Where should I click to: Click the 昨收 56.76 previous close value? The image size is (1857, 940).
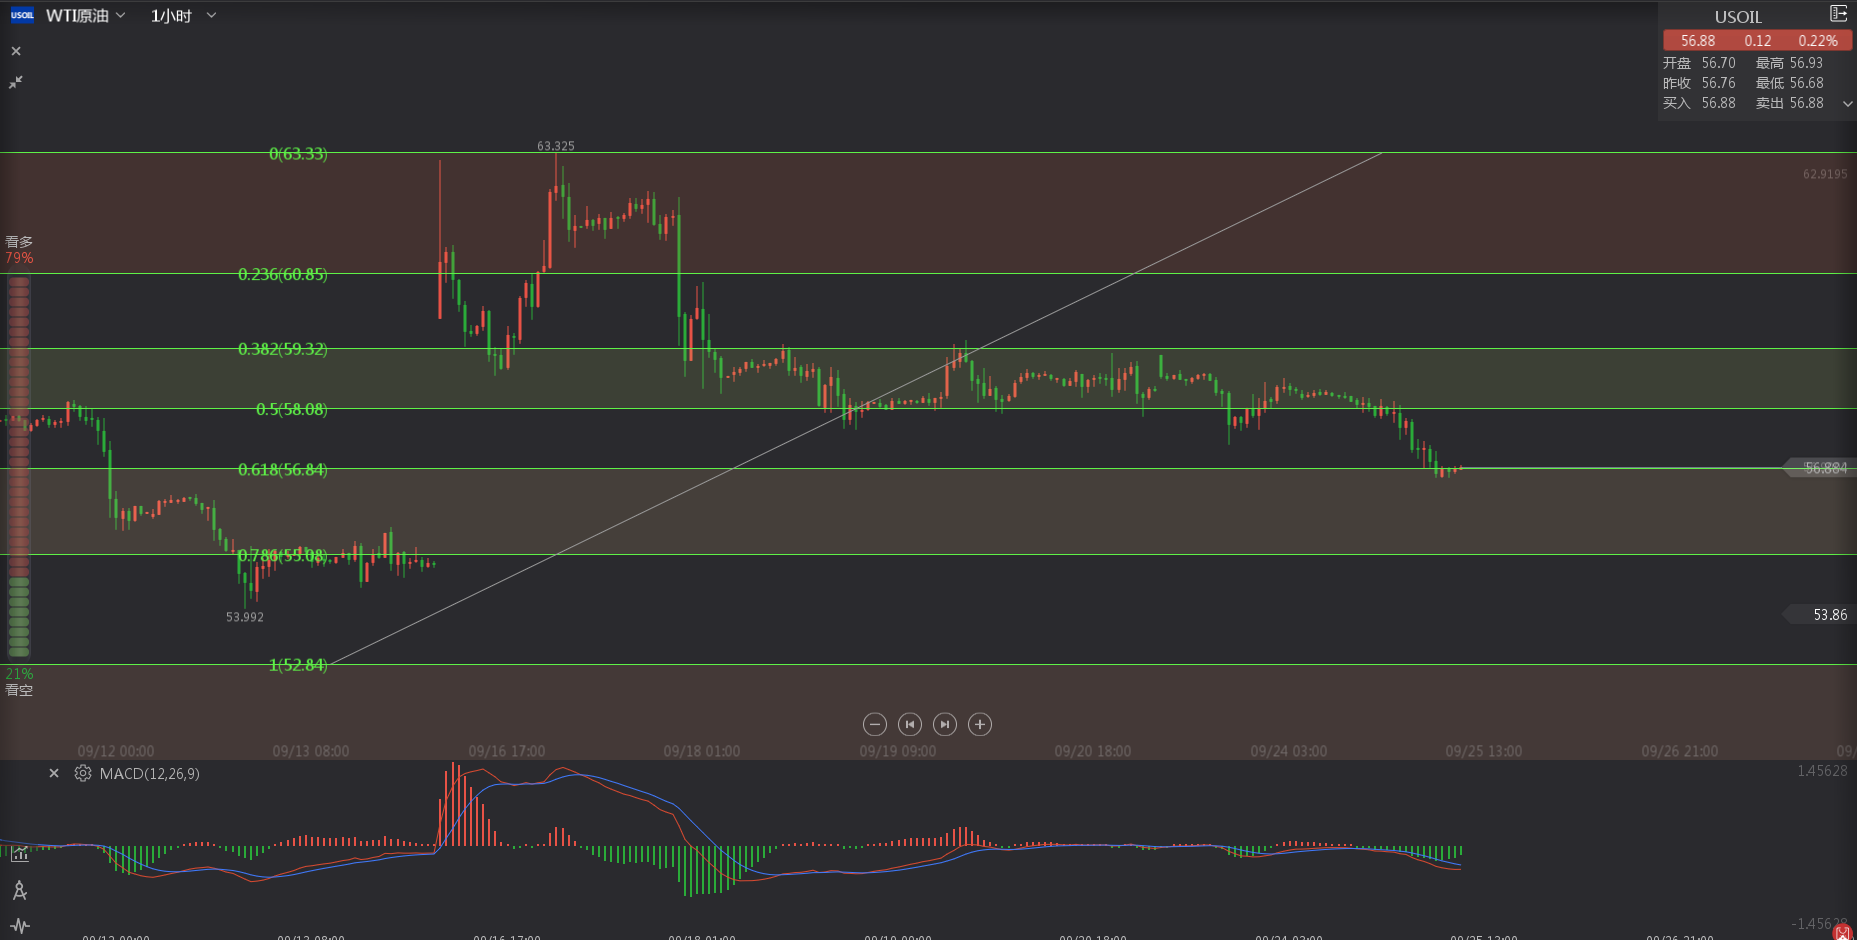tap(1699, 83)
